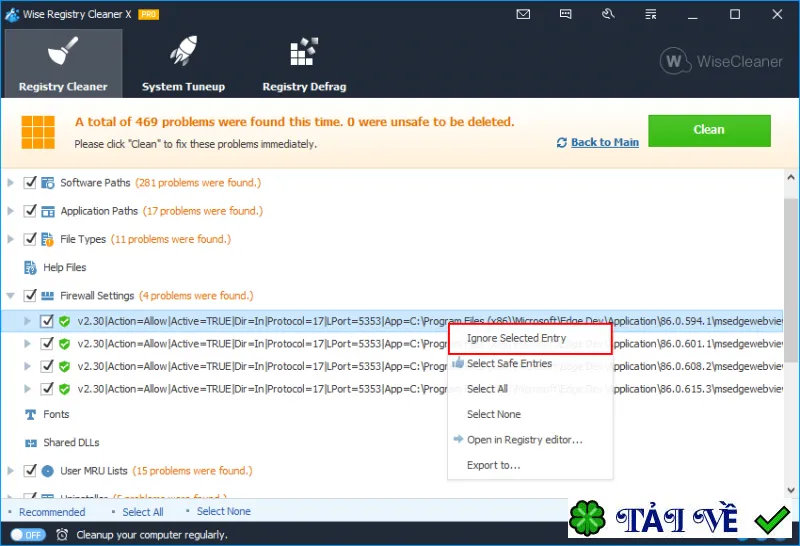Open the Registry Defrag tab
This screenshot has height=546, width=800.
304,63
